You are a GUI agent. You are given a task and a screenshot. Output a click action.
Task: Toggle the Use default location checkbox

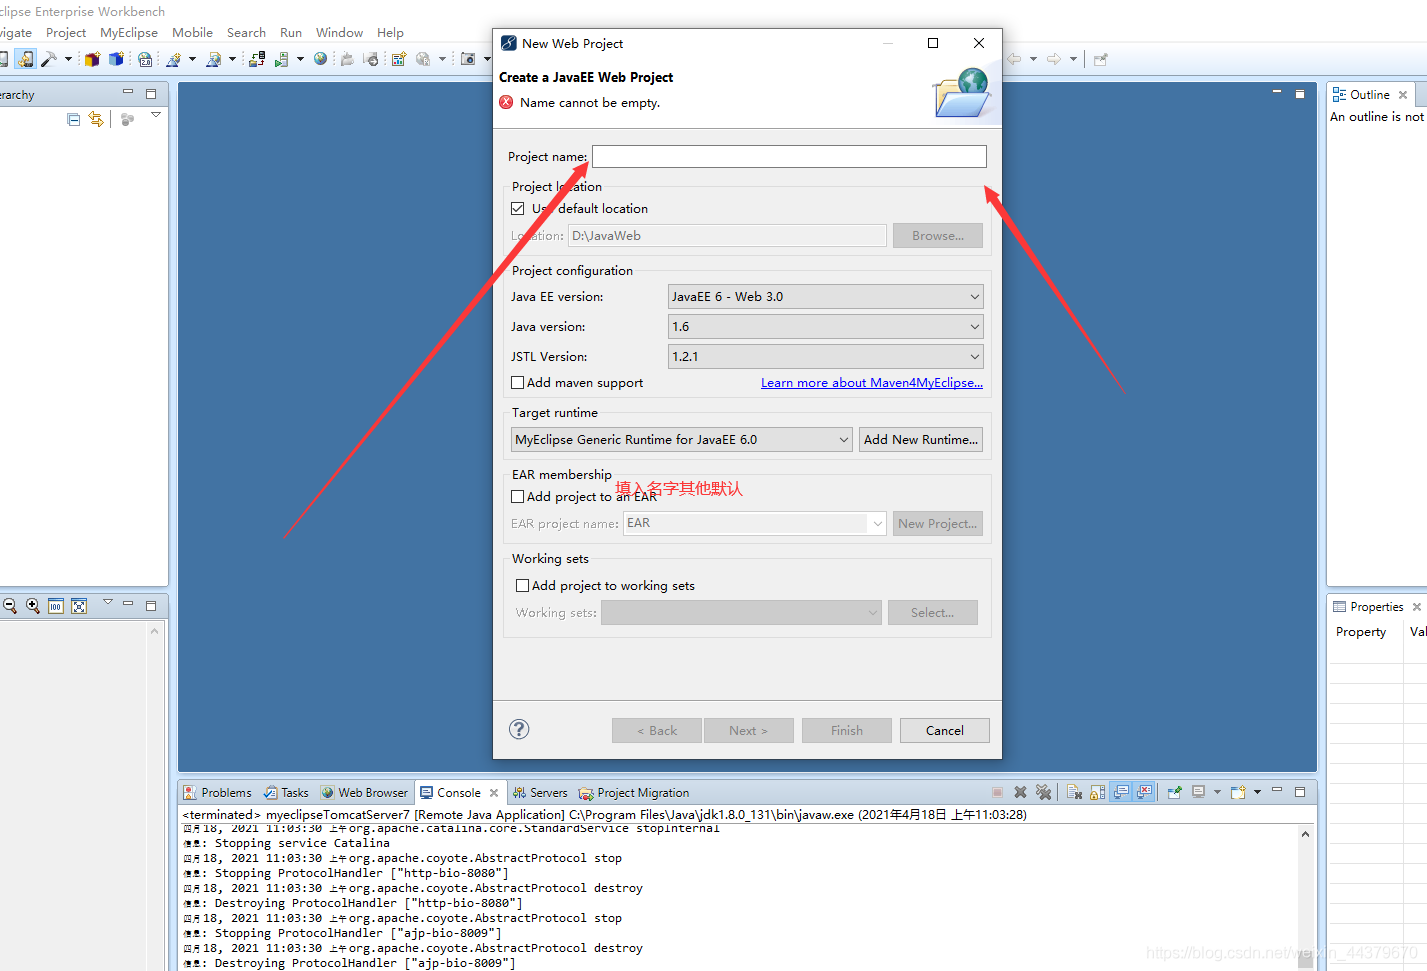click(517, 209)
